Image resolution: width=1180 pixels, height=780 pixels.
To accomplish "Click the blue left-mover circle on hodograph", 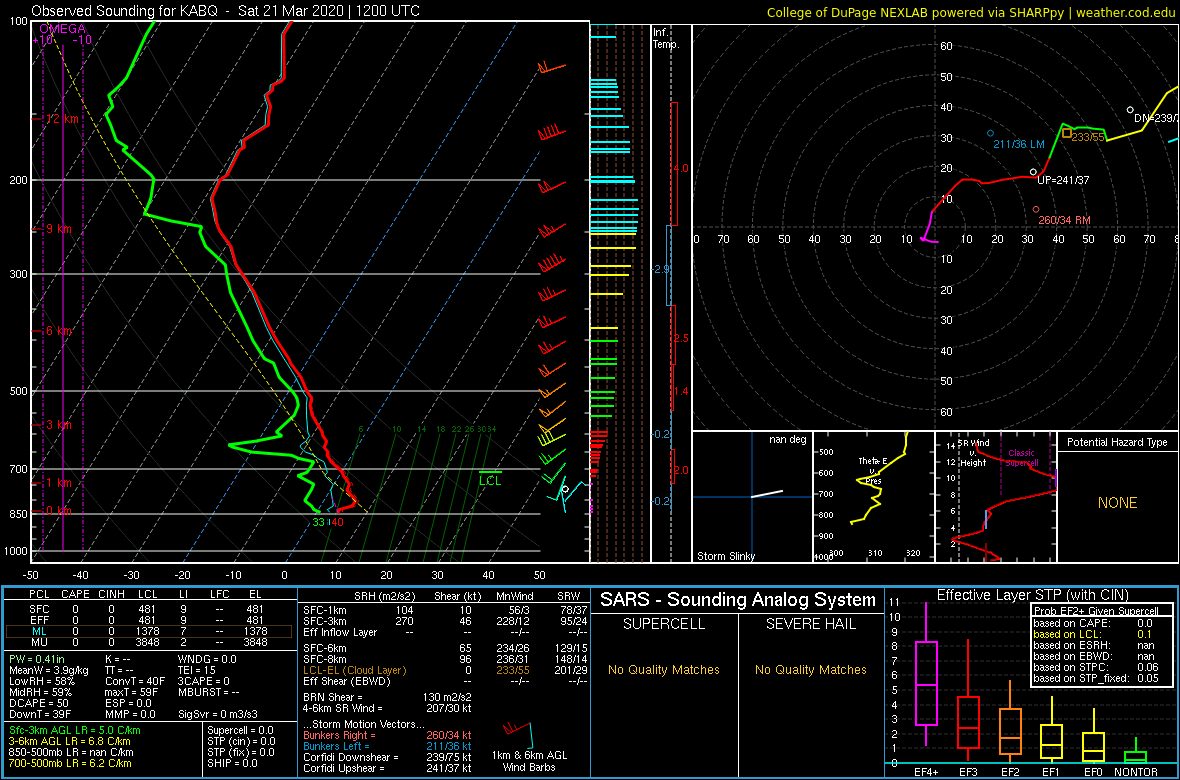I will (990, 133).
